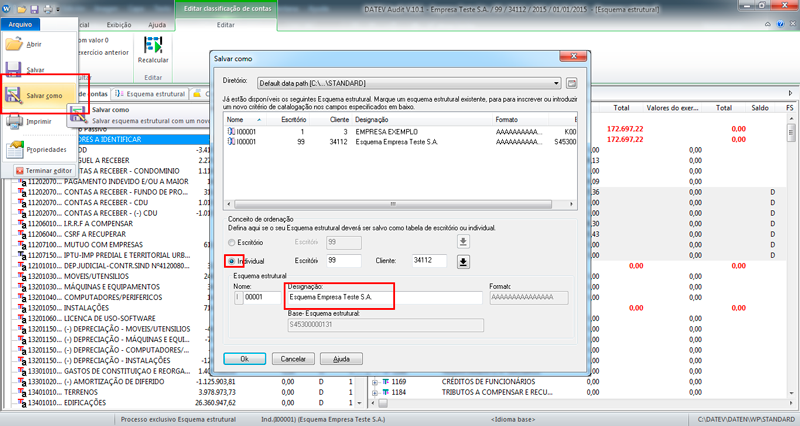This screenshot has width=800, height=426.
Task: Click the 1184 structure node icon
Action: pyautogui.click(x=386, y=392)
